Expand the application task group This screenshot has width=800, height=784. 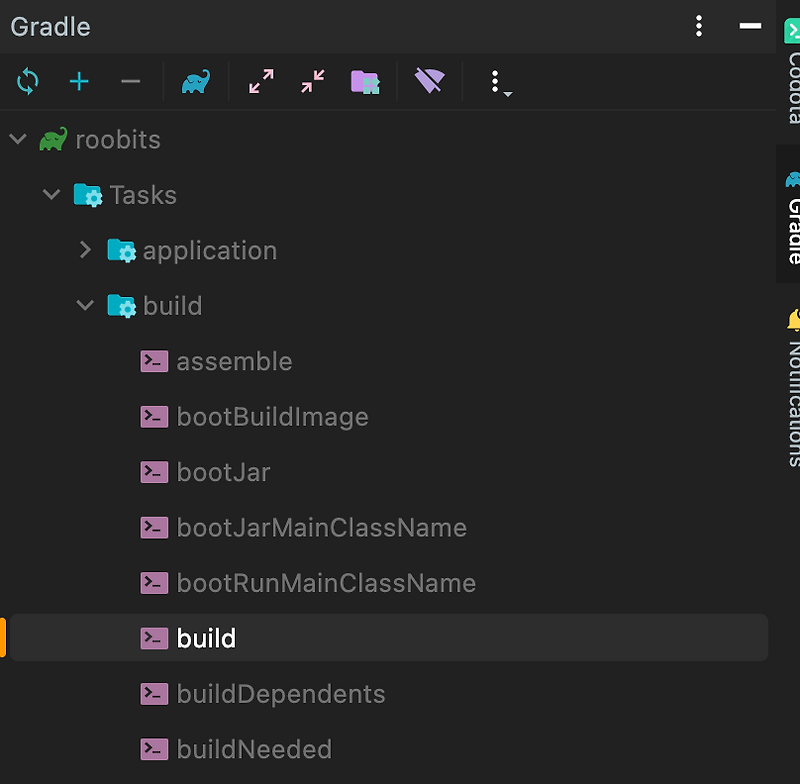pos(85,250)
